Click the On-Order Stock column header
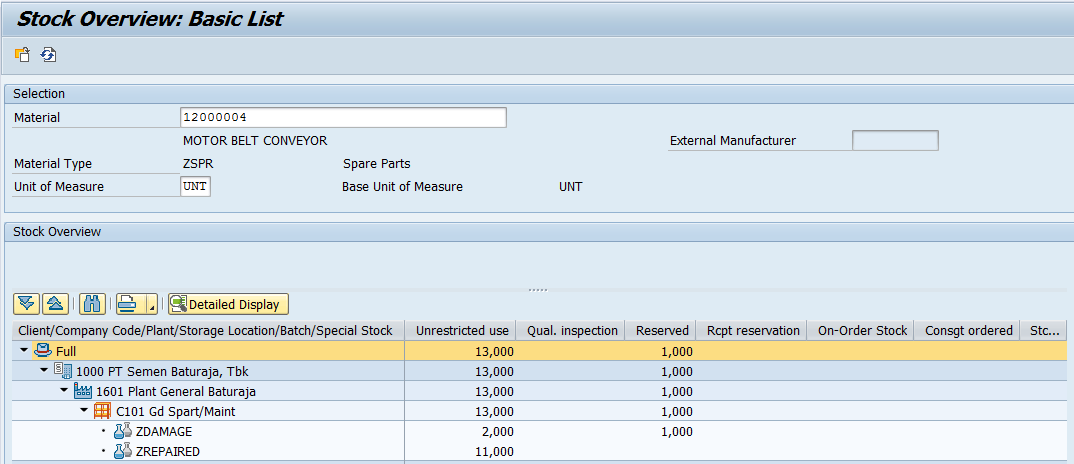The width and height of the screenshot is (1074, 464). (x=862, y=330)
